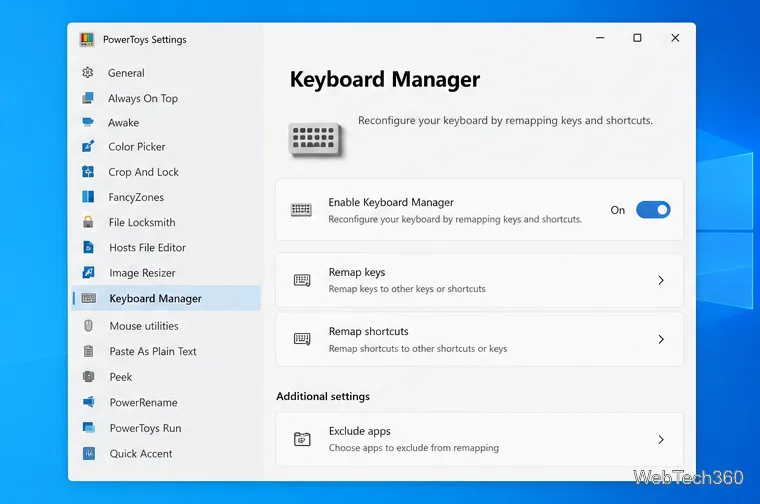Click the 'Additional settings' section heading
The width and height of the screenshot is (760, 504).
pos(323,396)
